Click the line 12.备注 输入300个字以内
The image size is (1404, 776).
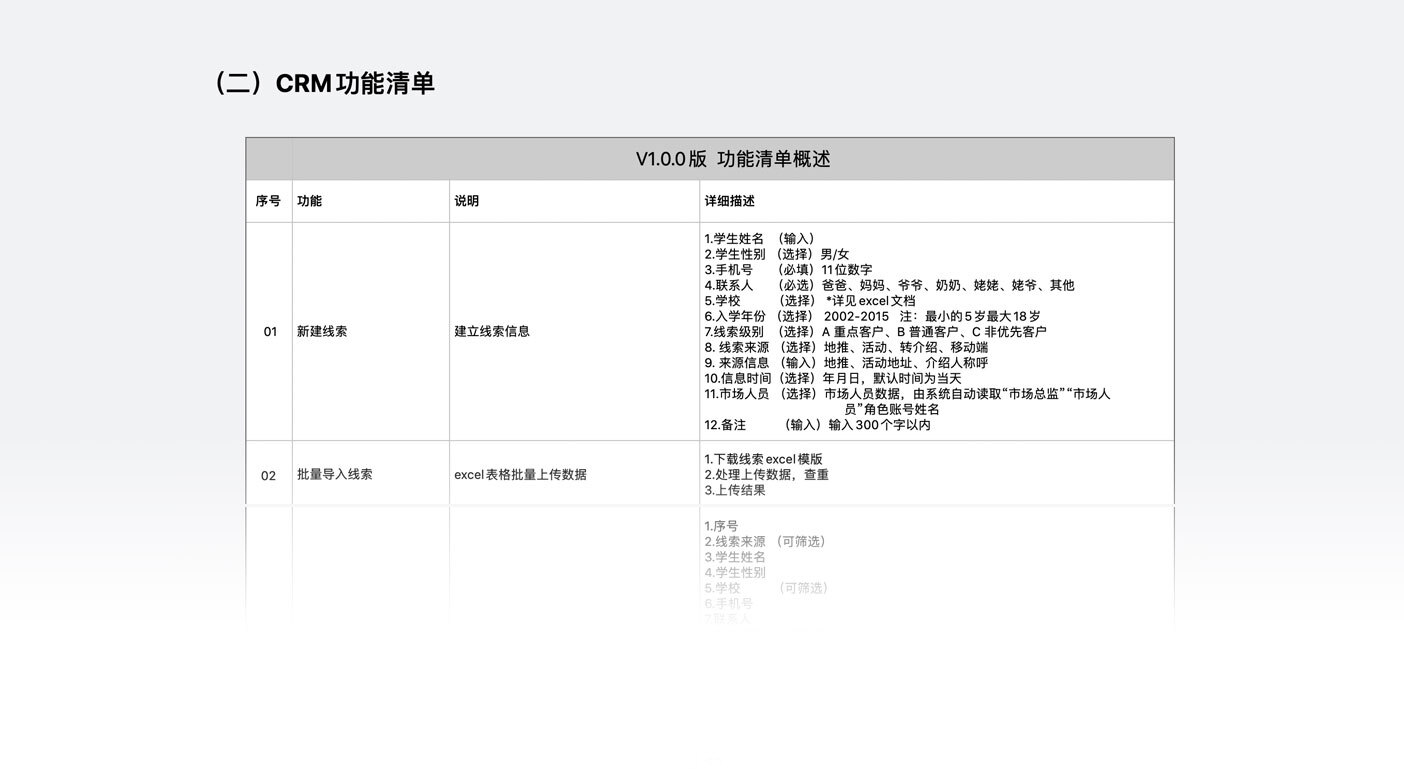coord(818,424)
